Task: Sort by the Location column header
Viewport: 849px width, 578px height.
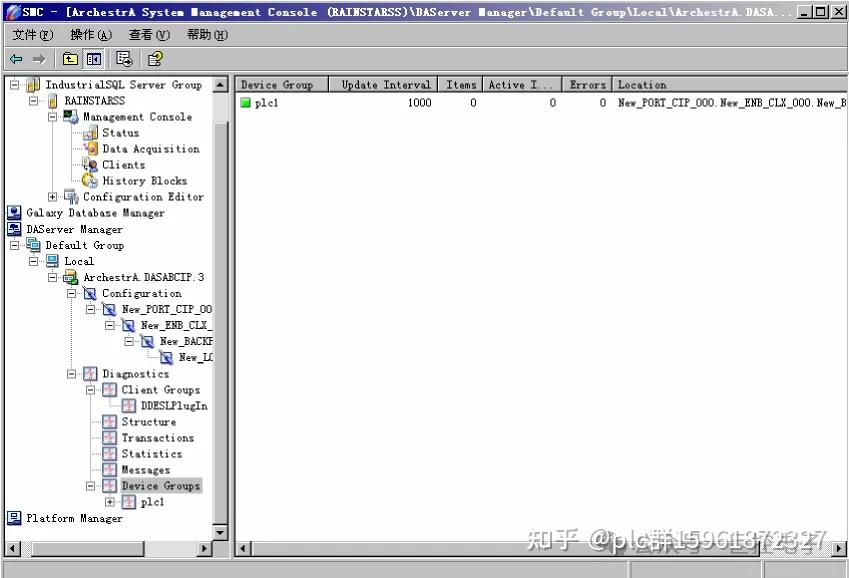Action: (729, 85)
